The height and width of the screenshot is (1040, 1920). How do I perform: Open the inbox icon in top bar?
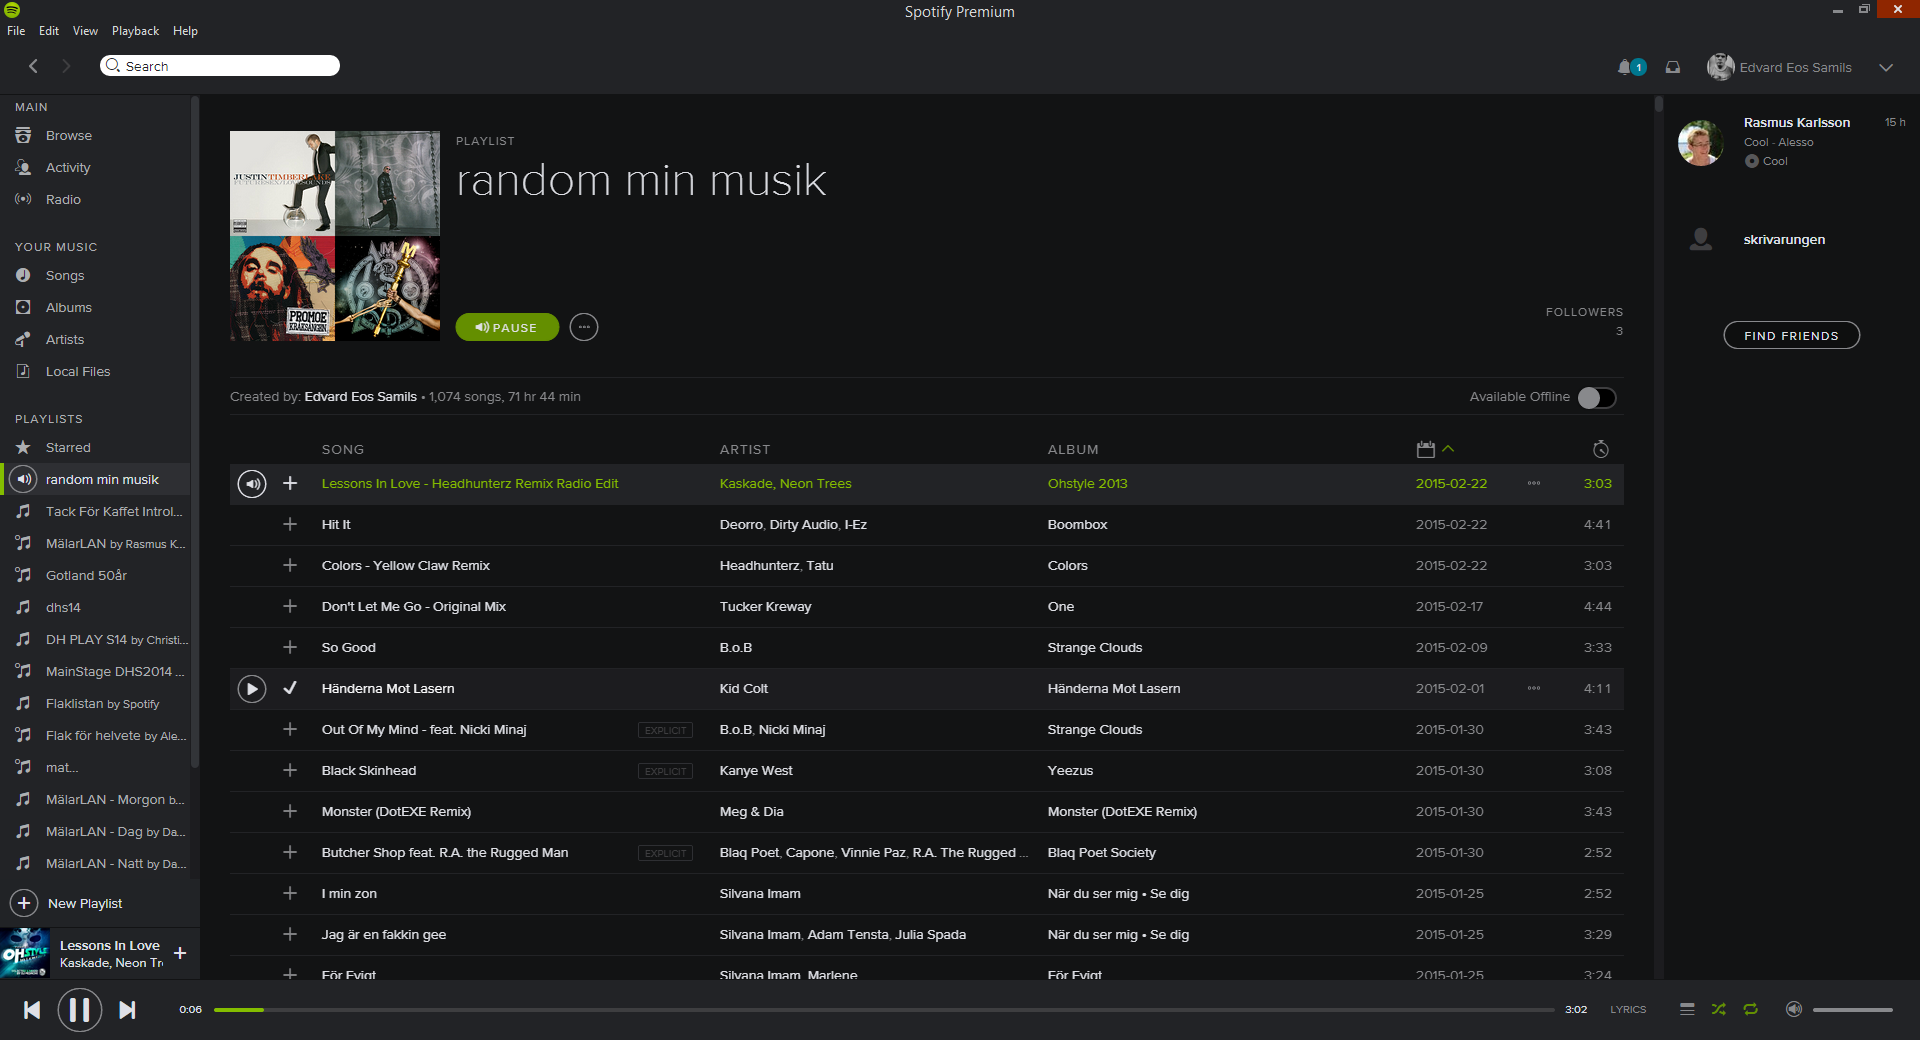coord(1673,67)
